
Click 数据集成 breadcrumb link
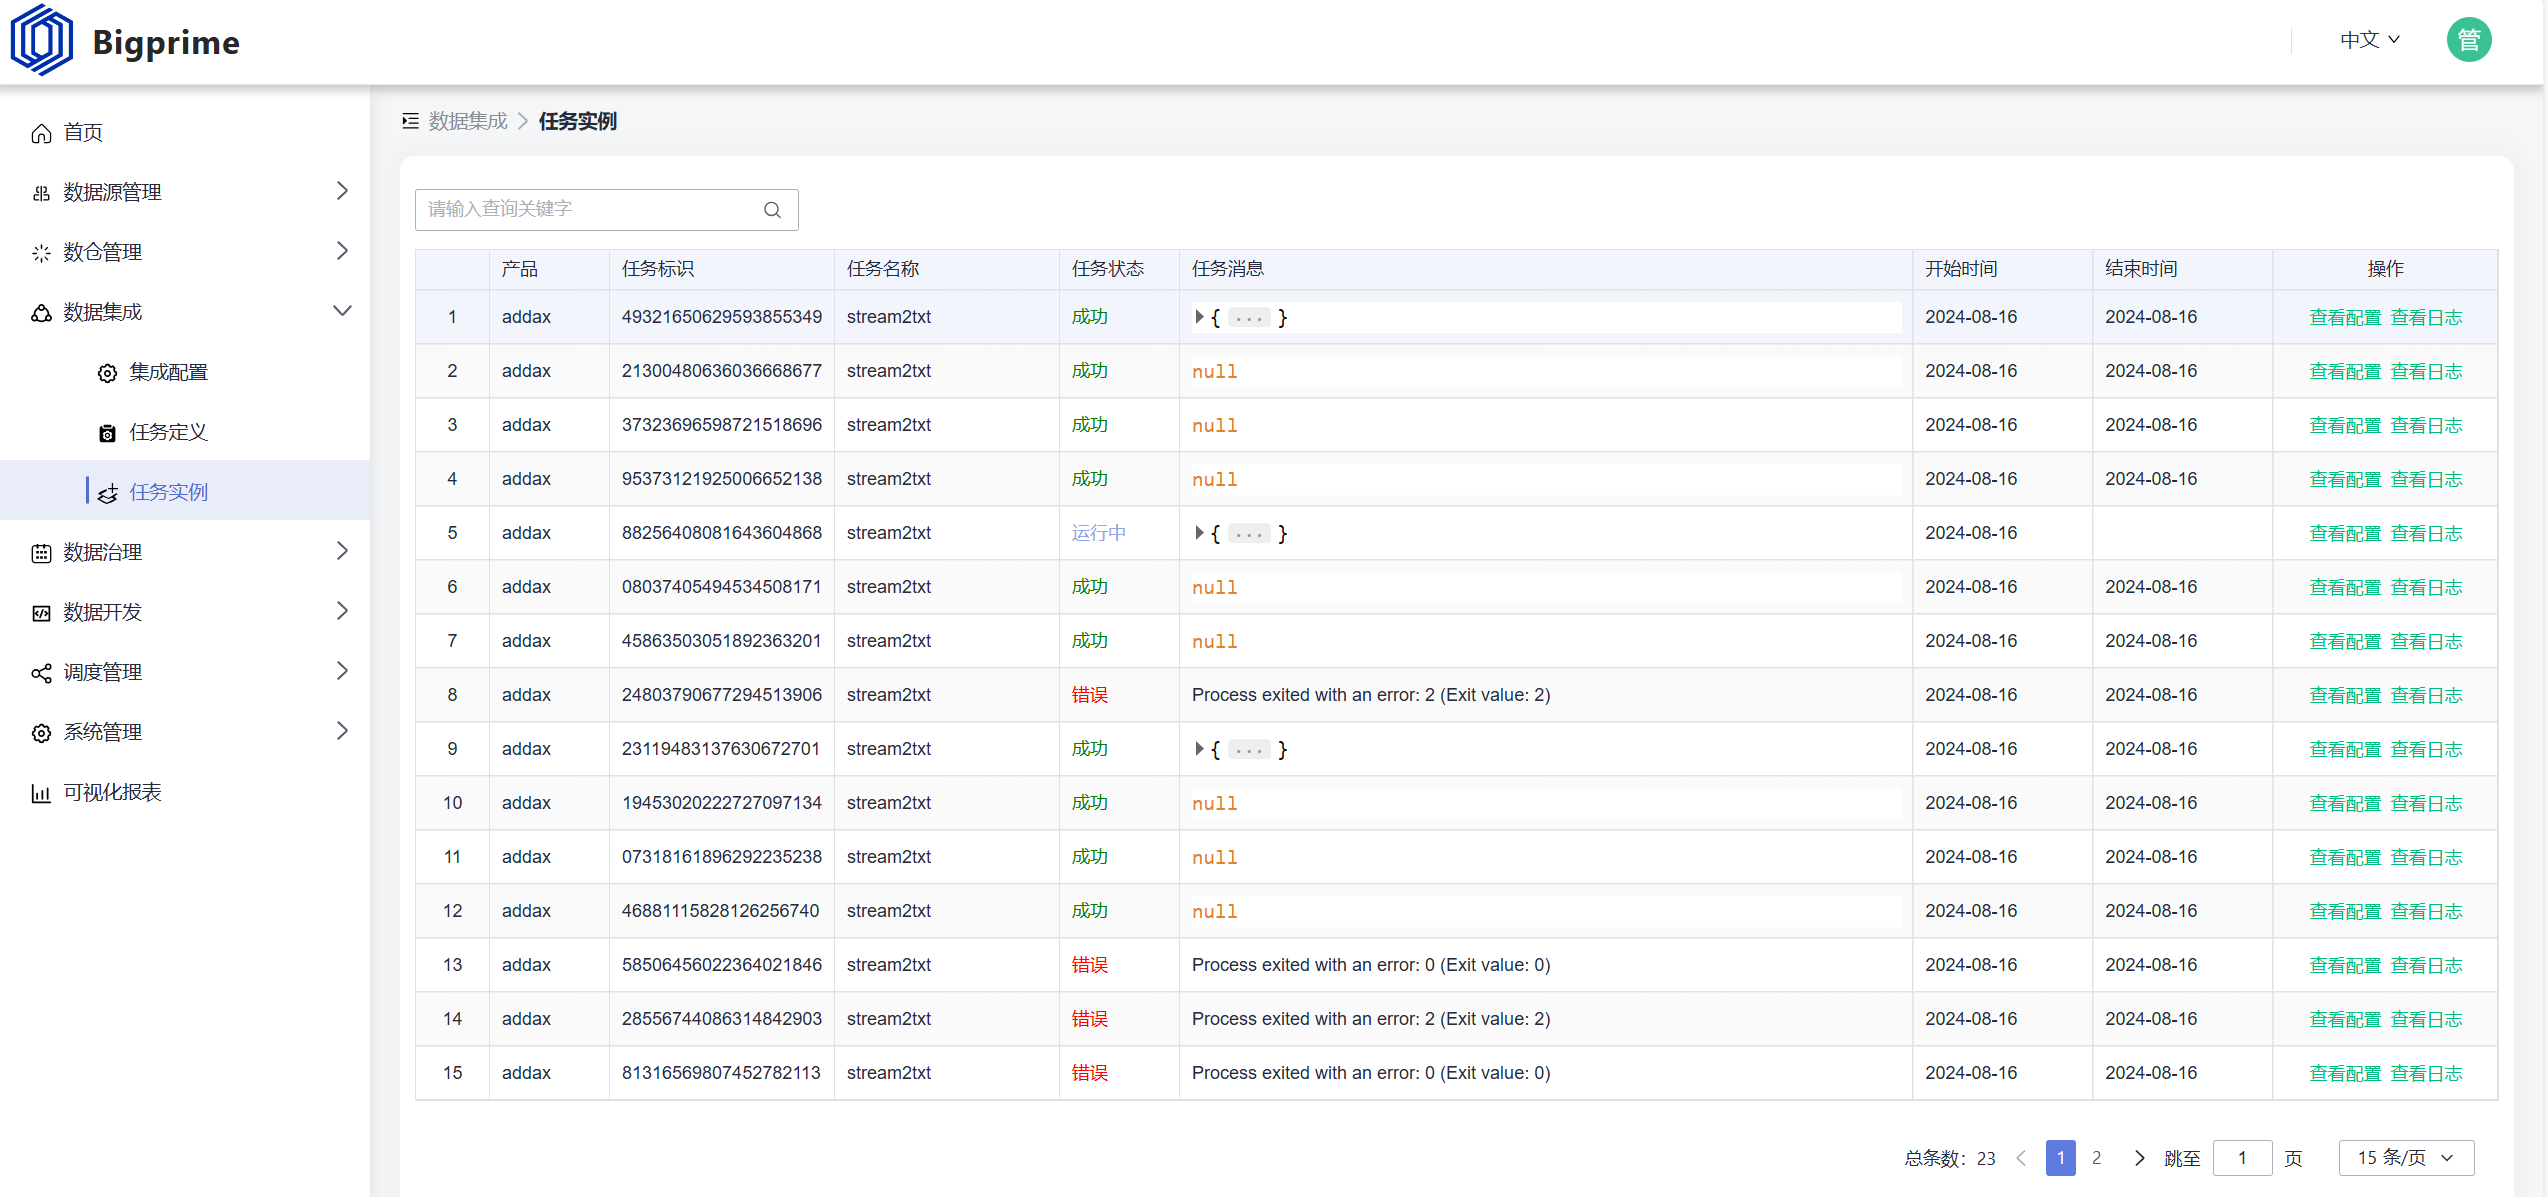tap(468, 121)
